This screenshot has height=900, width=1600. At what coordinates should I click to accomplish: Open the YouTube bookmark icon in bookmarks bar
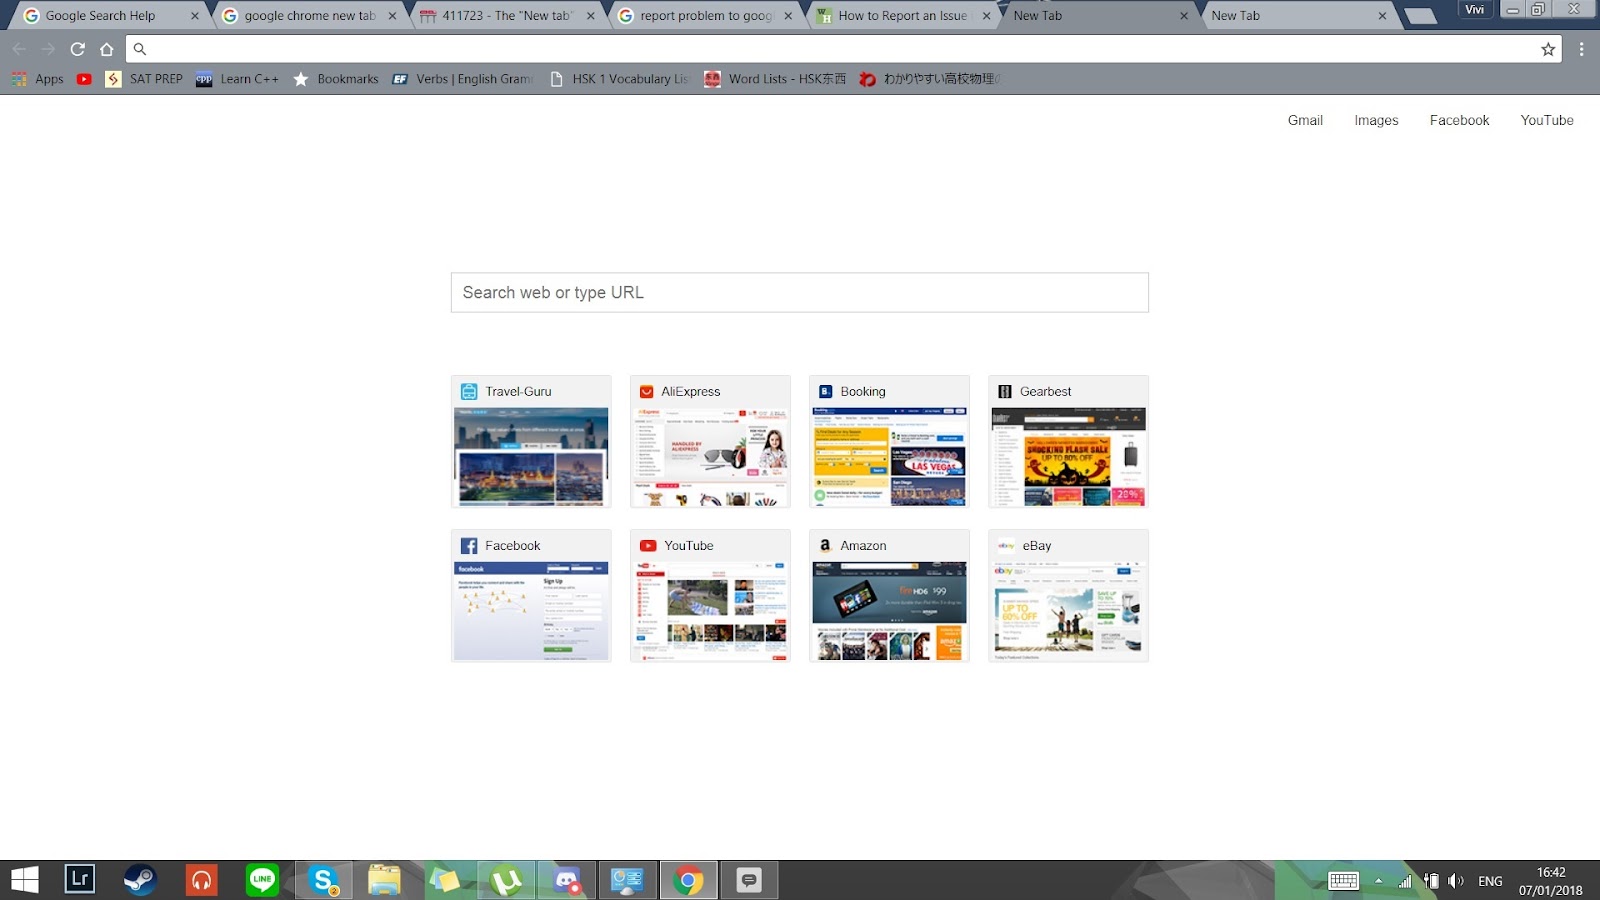(x=84, y=79)
